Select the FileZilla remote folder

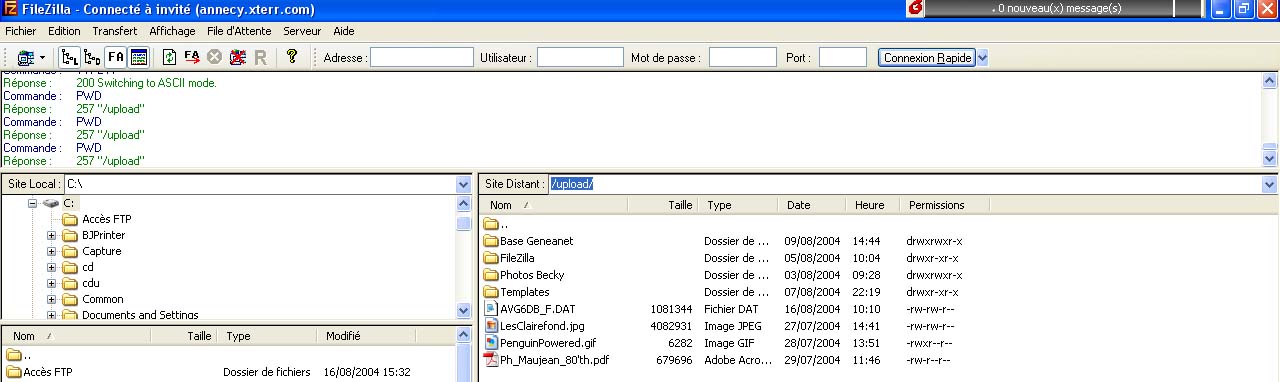(516, 258)
